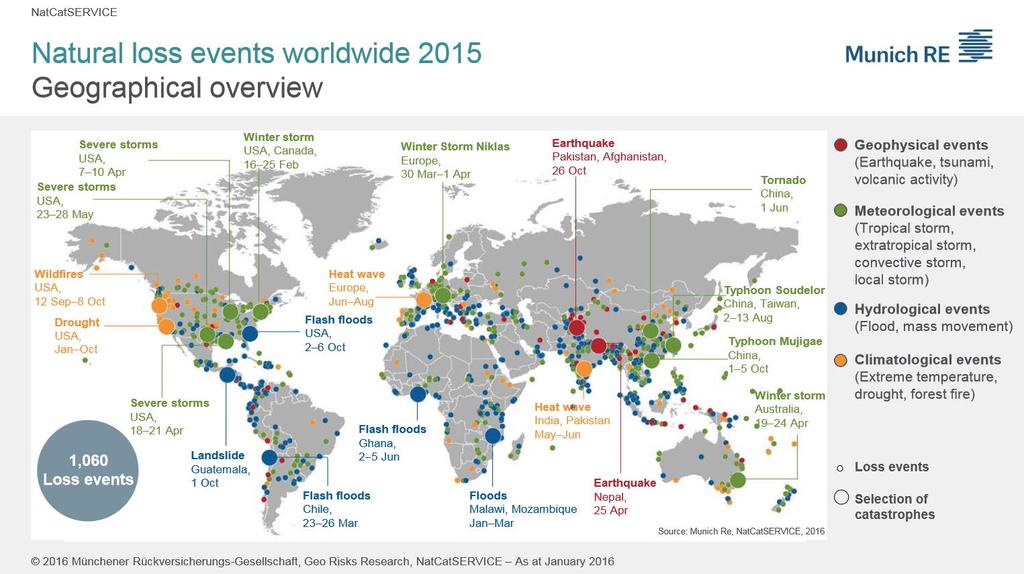The image size is (1024, 574).
Task: Click the 'Tornado' China label
Action: (x=783, y=194)
